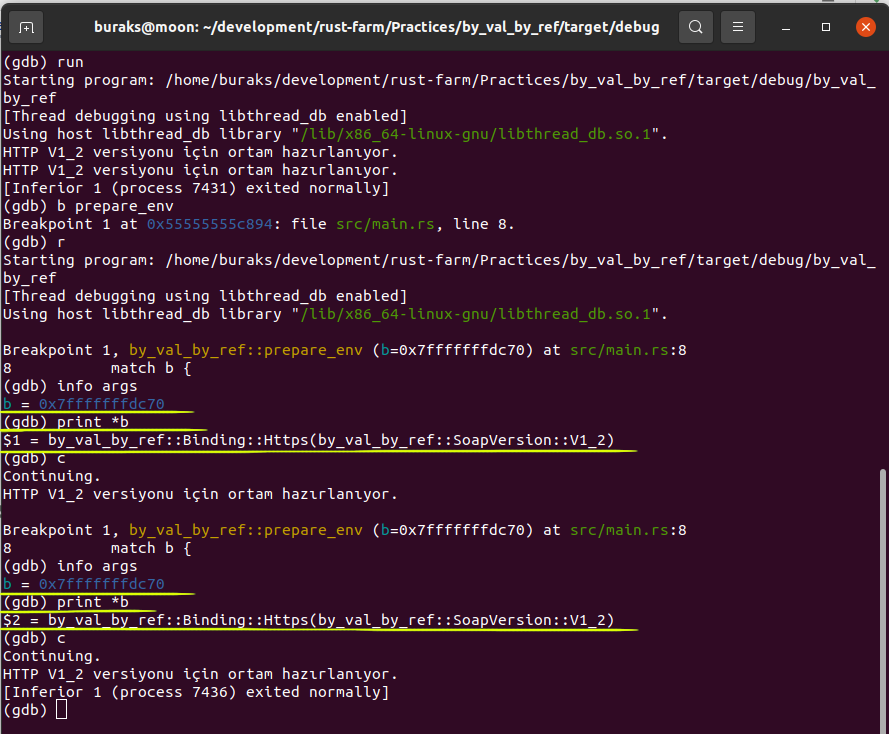This screenshot has height=734, width=889.
Task: Maximize the terminal window
Action: (826, 27)
